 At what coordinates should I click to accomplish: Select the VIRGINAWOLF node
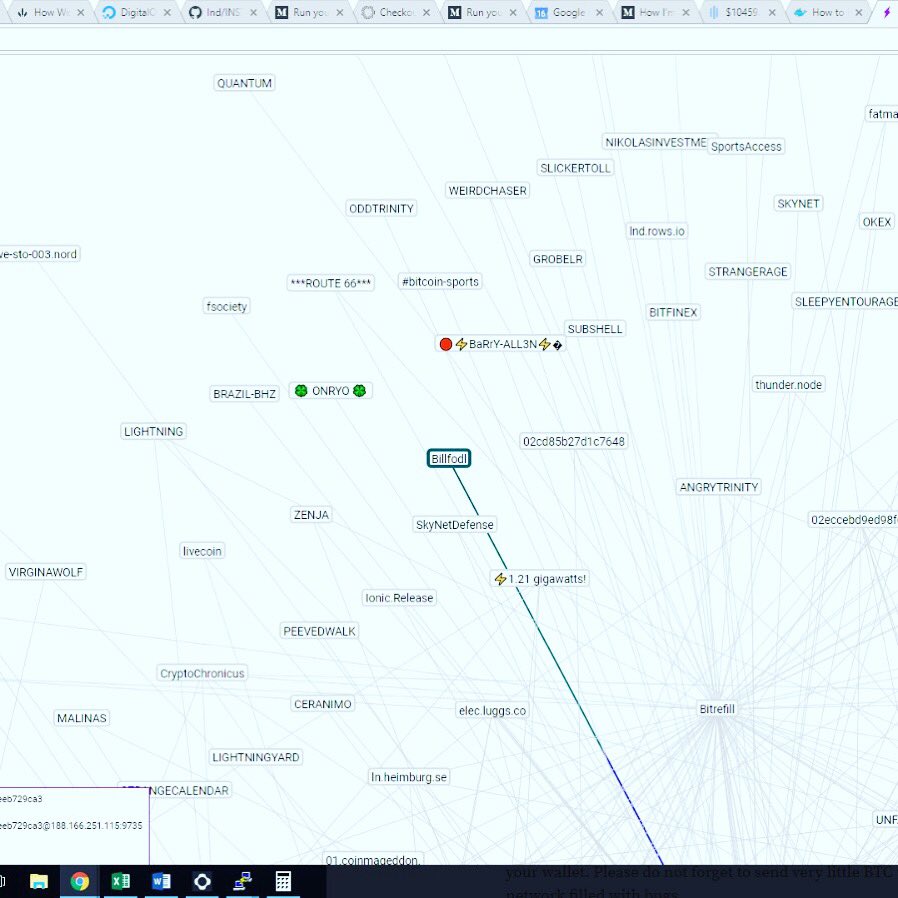coord(46,572)
